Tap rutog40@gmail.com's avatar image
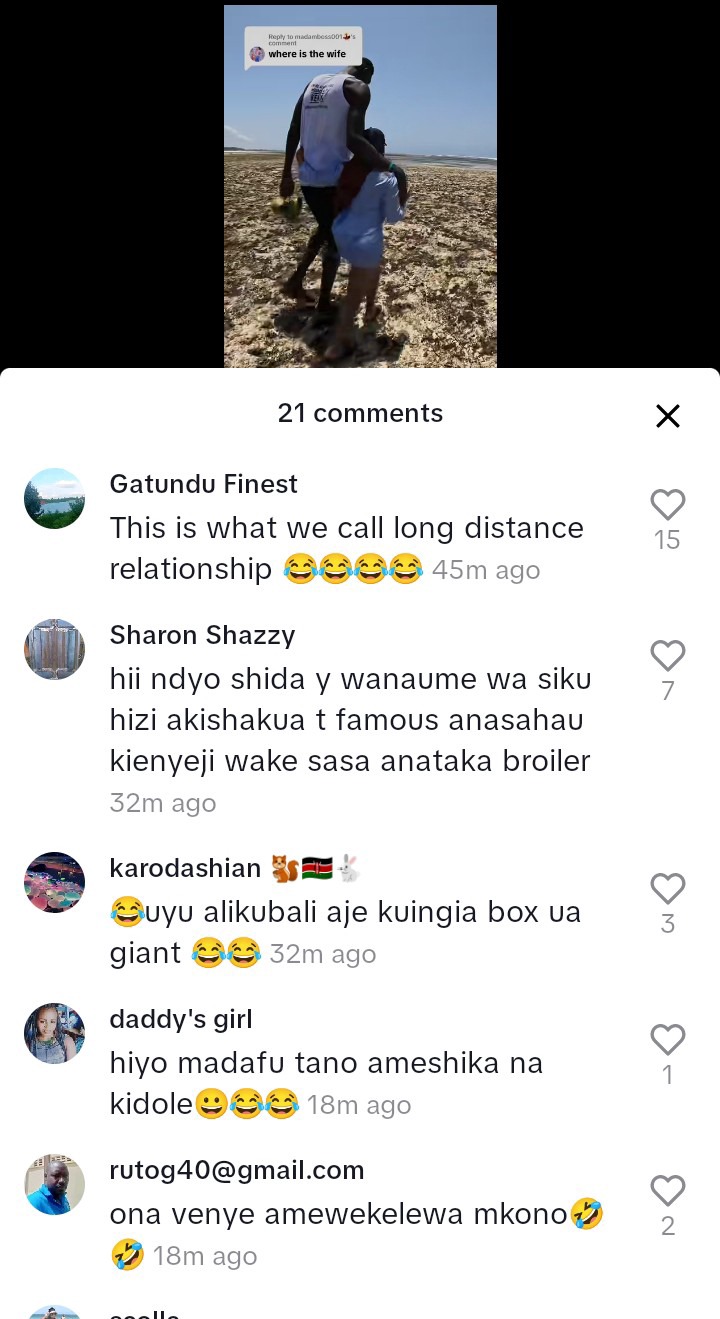720x1319 pixels. tap(54, 1184)
